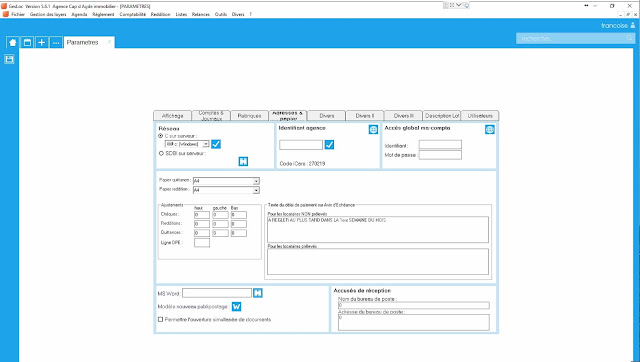Switch to the Utilisateurs tab
640x362 pixels.
point(480,116)
